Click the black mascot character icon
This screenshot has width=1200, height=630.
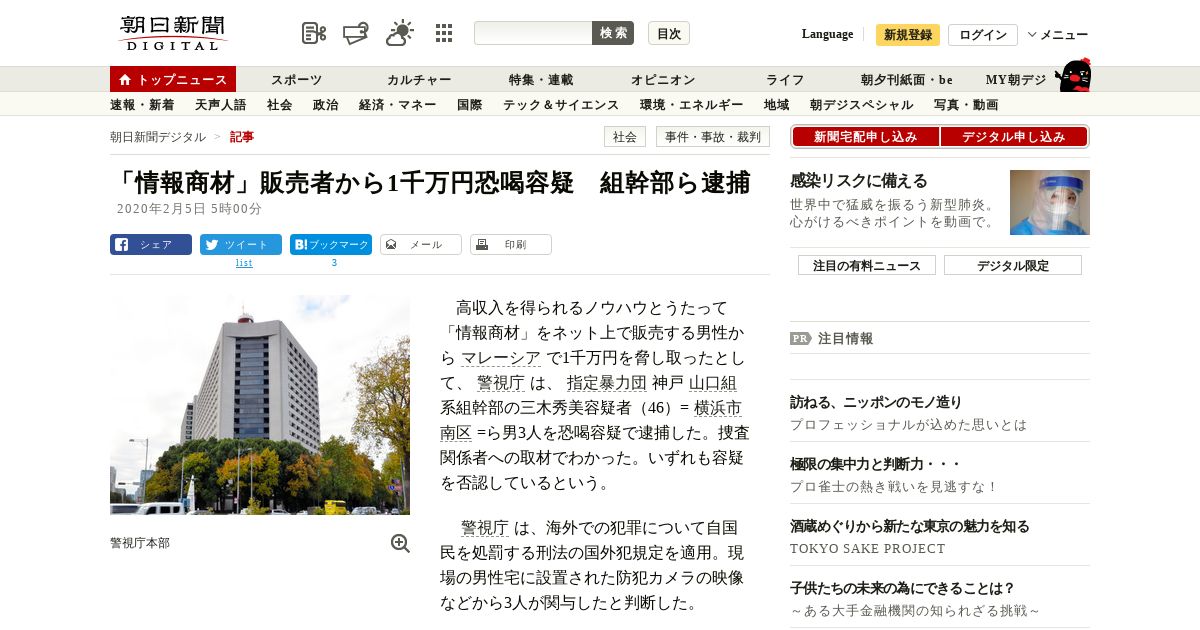[x=1073, y=76]
